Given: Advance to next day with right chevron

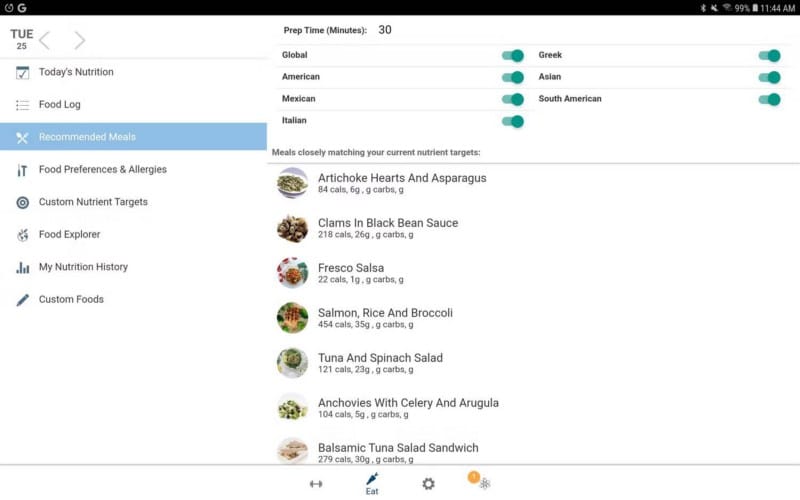Looking at the screenshot, I should point(79,40).
